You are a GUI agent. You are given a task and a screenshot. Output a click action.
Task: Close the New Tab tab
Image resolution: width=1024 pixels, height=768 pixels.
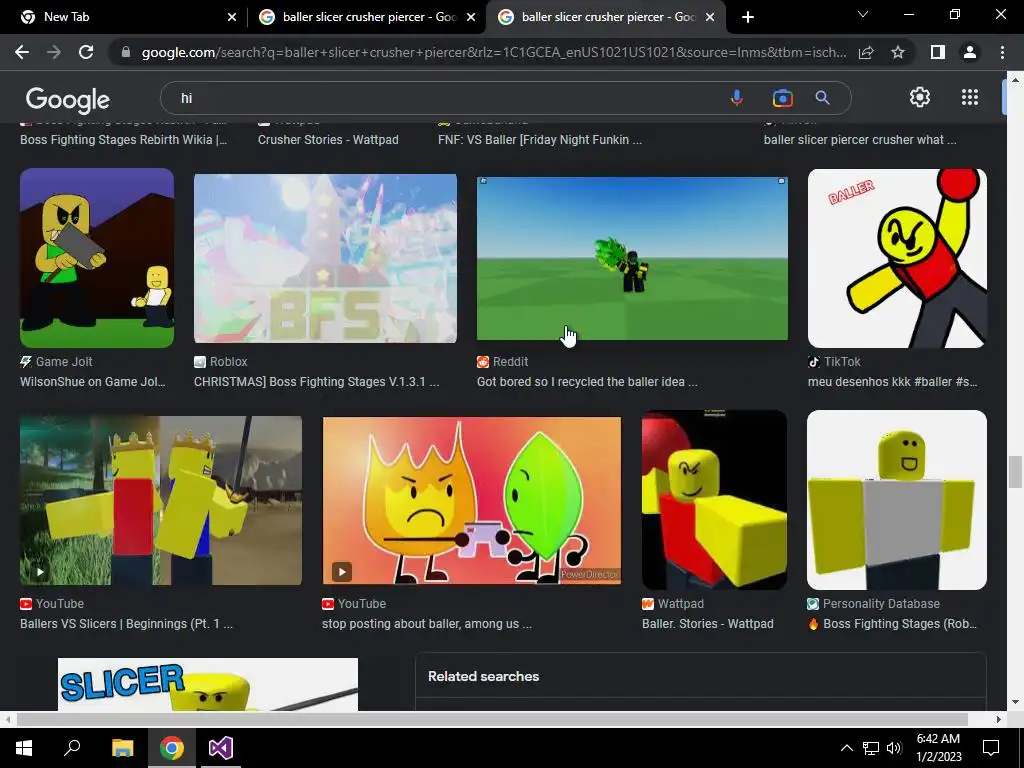coord(232,17)
